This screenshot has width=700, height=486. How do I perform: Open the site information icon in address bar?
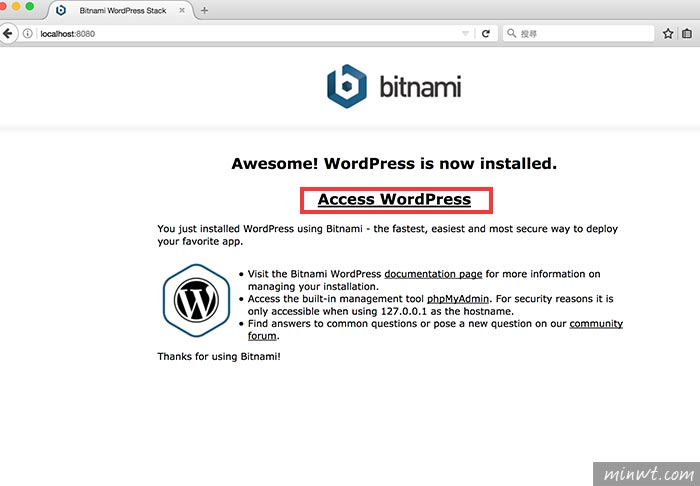[28, 33]
